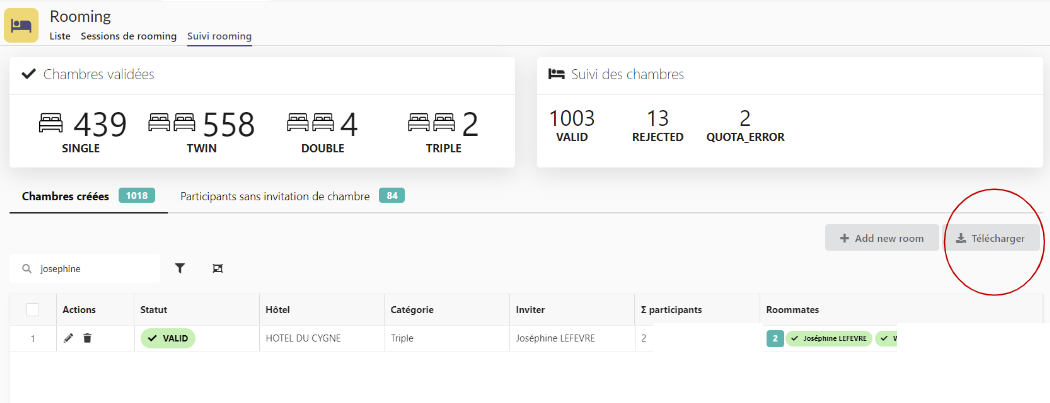This screenshot has height=403, width=1050.
Task: Sort by the Hôtel column header
Action: click(277, 310)
